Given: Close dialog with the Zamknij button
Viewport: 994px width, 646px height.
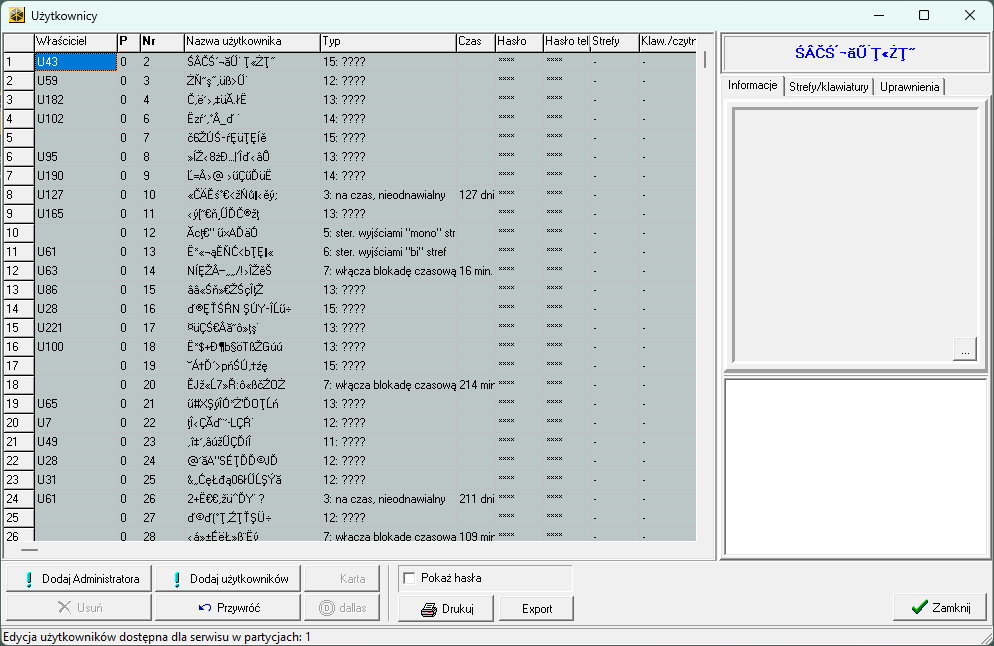Looking at the screenshot, I should (939, 607).
